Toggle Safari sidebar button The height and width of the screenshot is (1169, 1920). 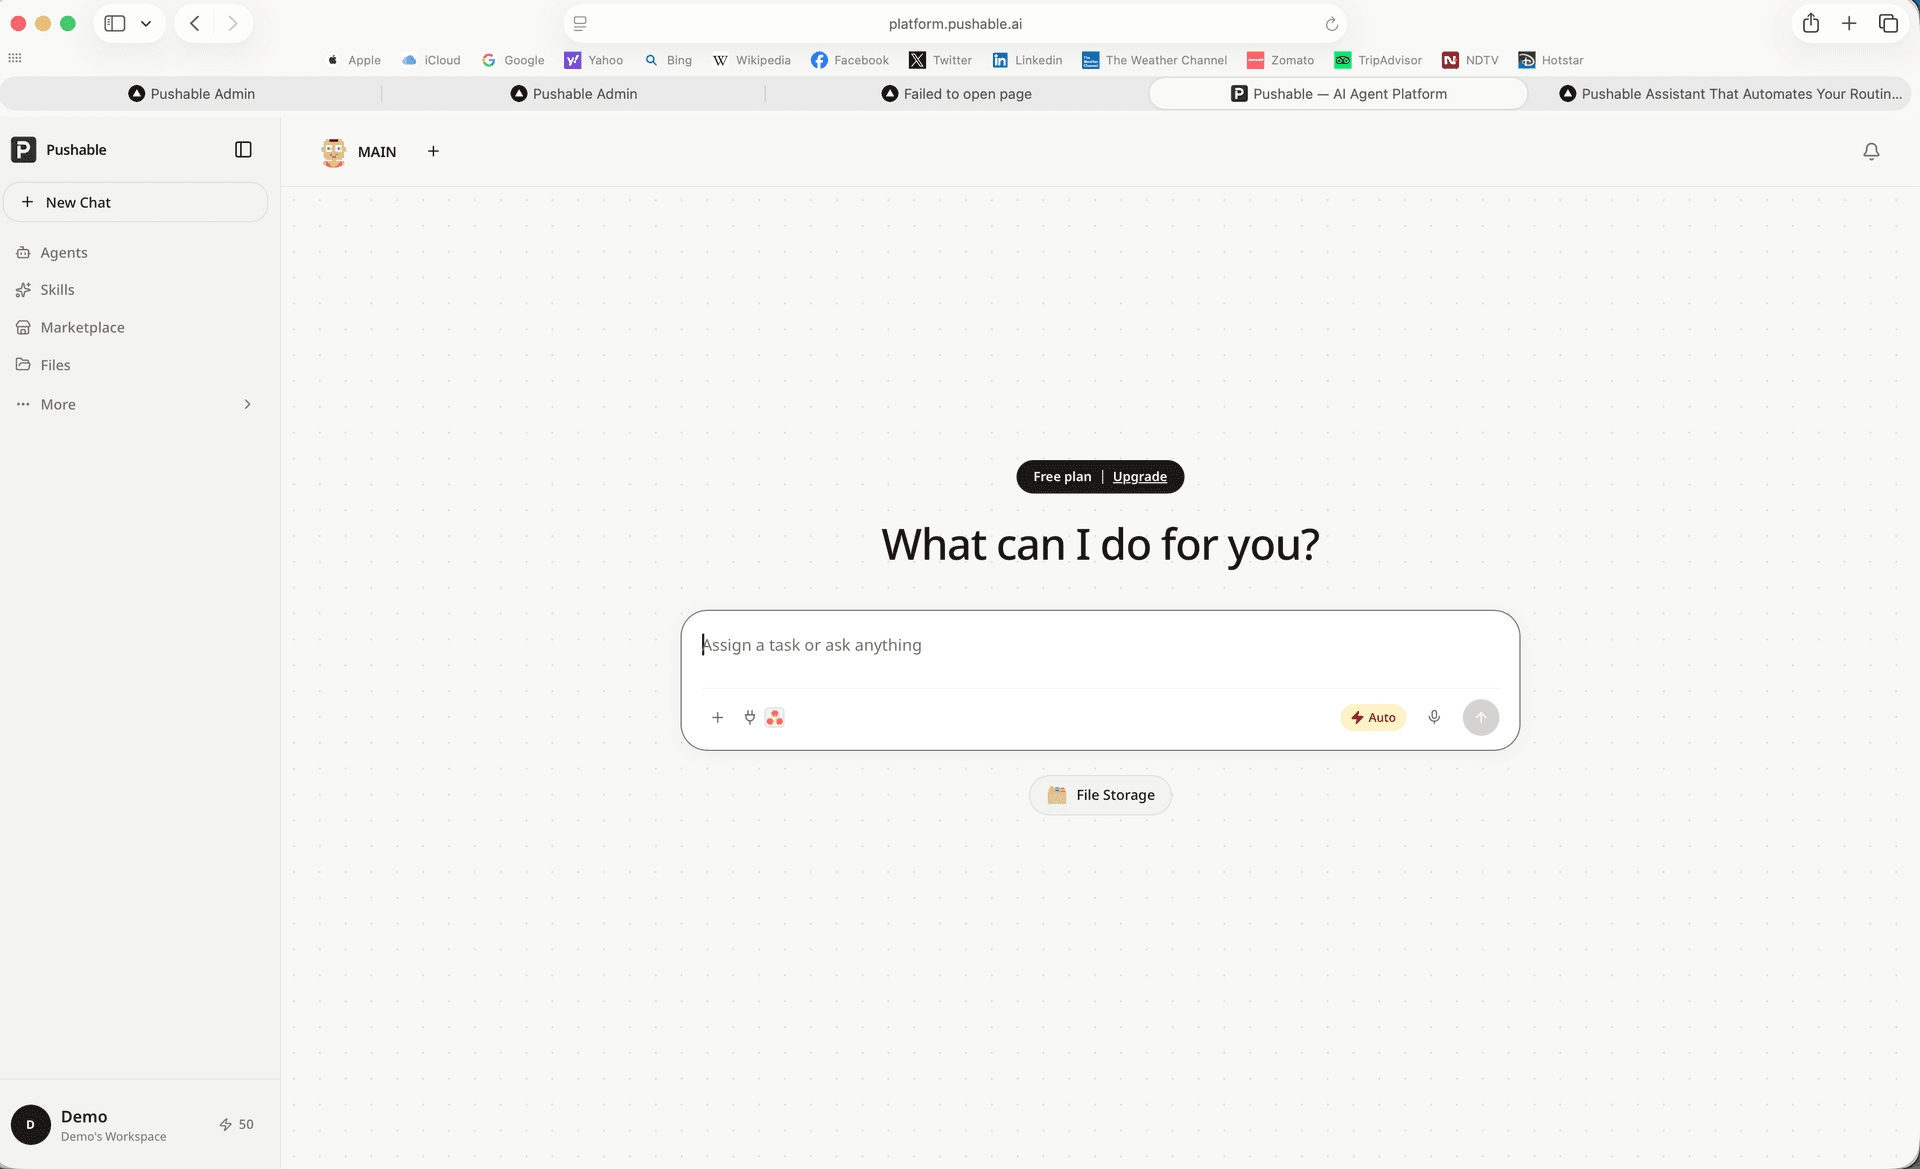(x=115, y=23)
